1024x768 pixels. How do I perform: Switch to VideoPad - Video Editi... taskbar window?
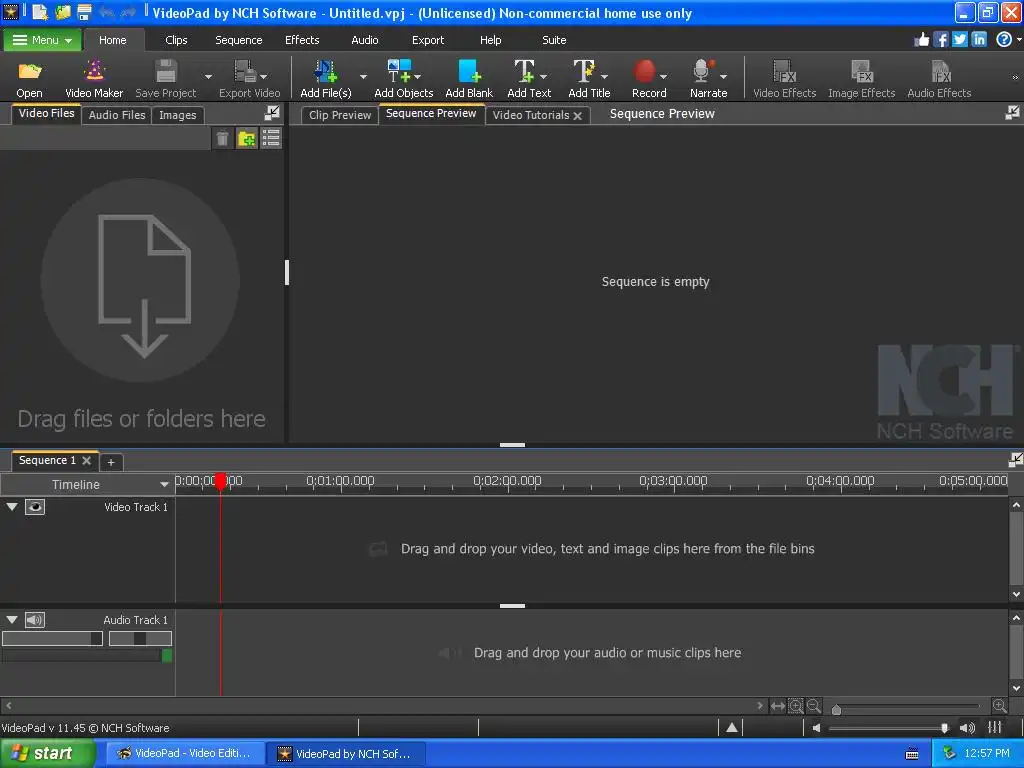[x=185, y=754]
